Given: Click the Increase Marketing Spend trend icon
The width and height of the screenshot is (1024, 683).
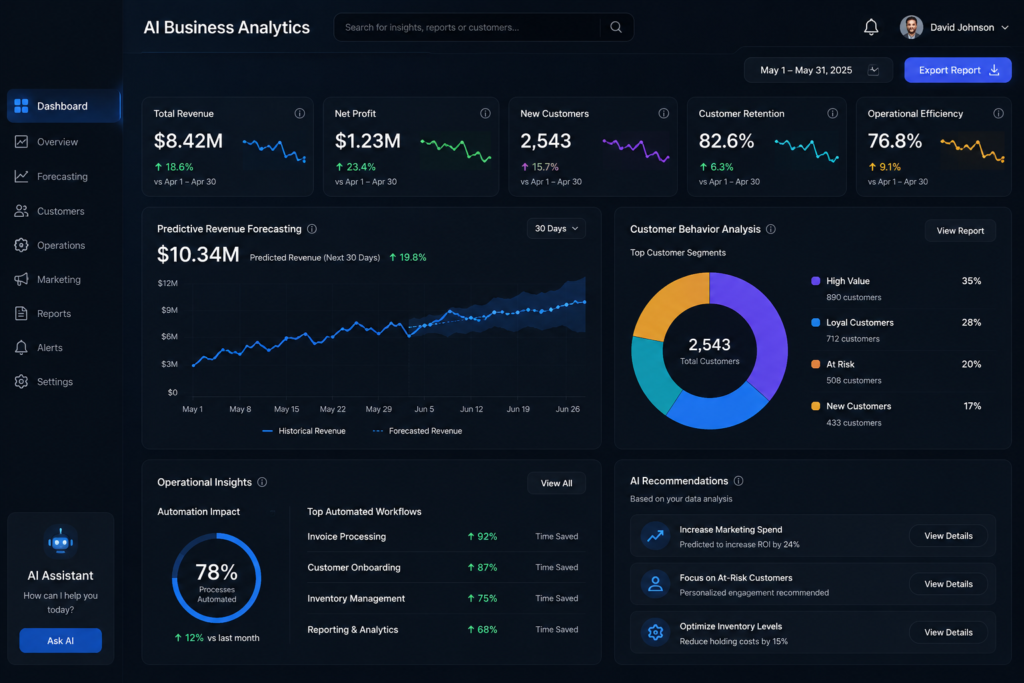Looking at the screenshot, I should pos(655,536).
